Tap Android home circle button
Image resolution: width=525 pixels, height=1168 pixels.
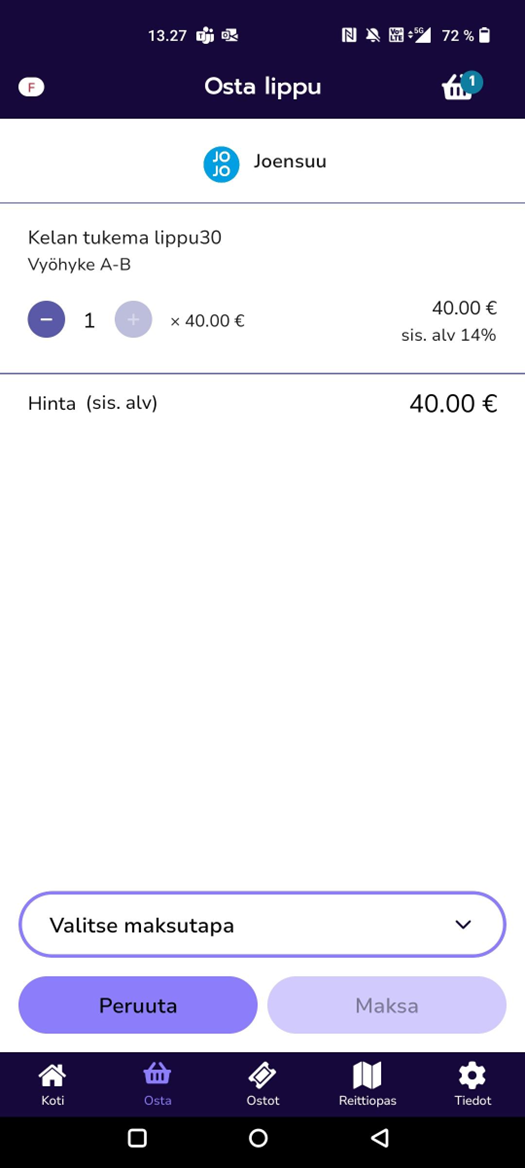258,1137
